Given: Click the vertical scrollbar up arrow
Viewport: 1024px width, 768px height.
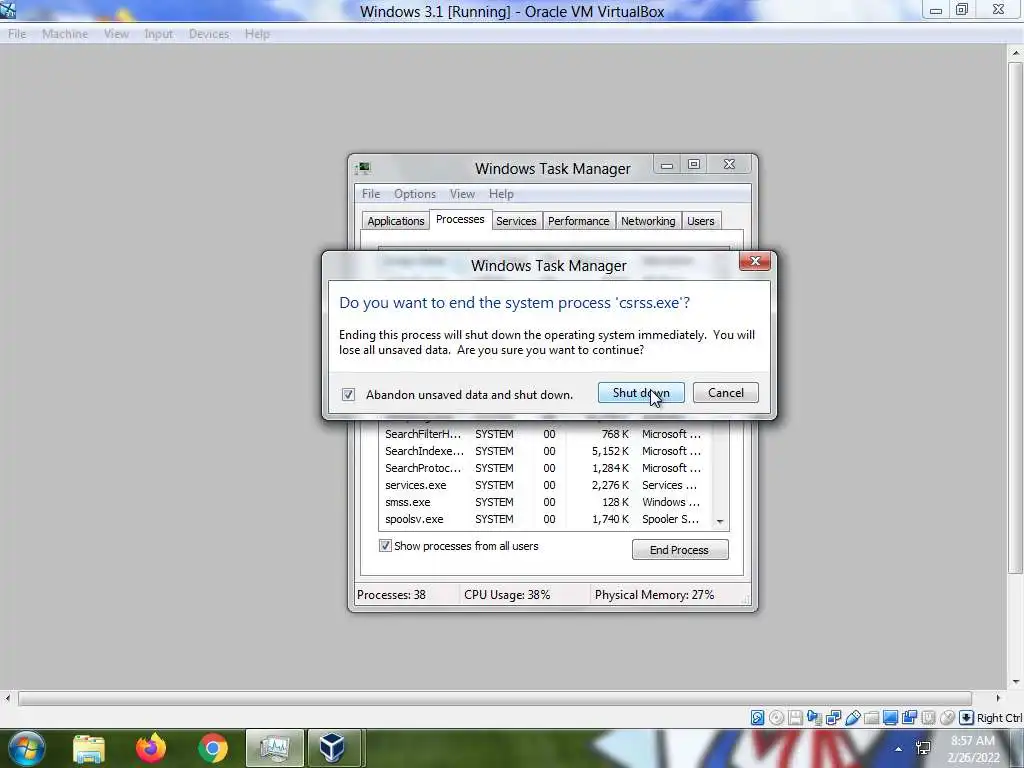Looking at the screenshot, I should point(1016,52).
